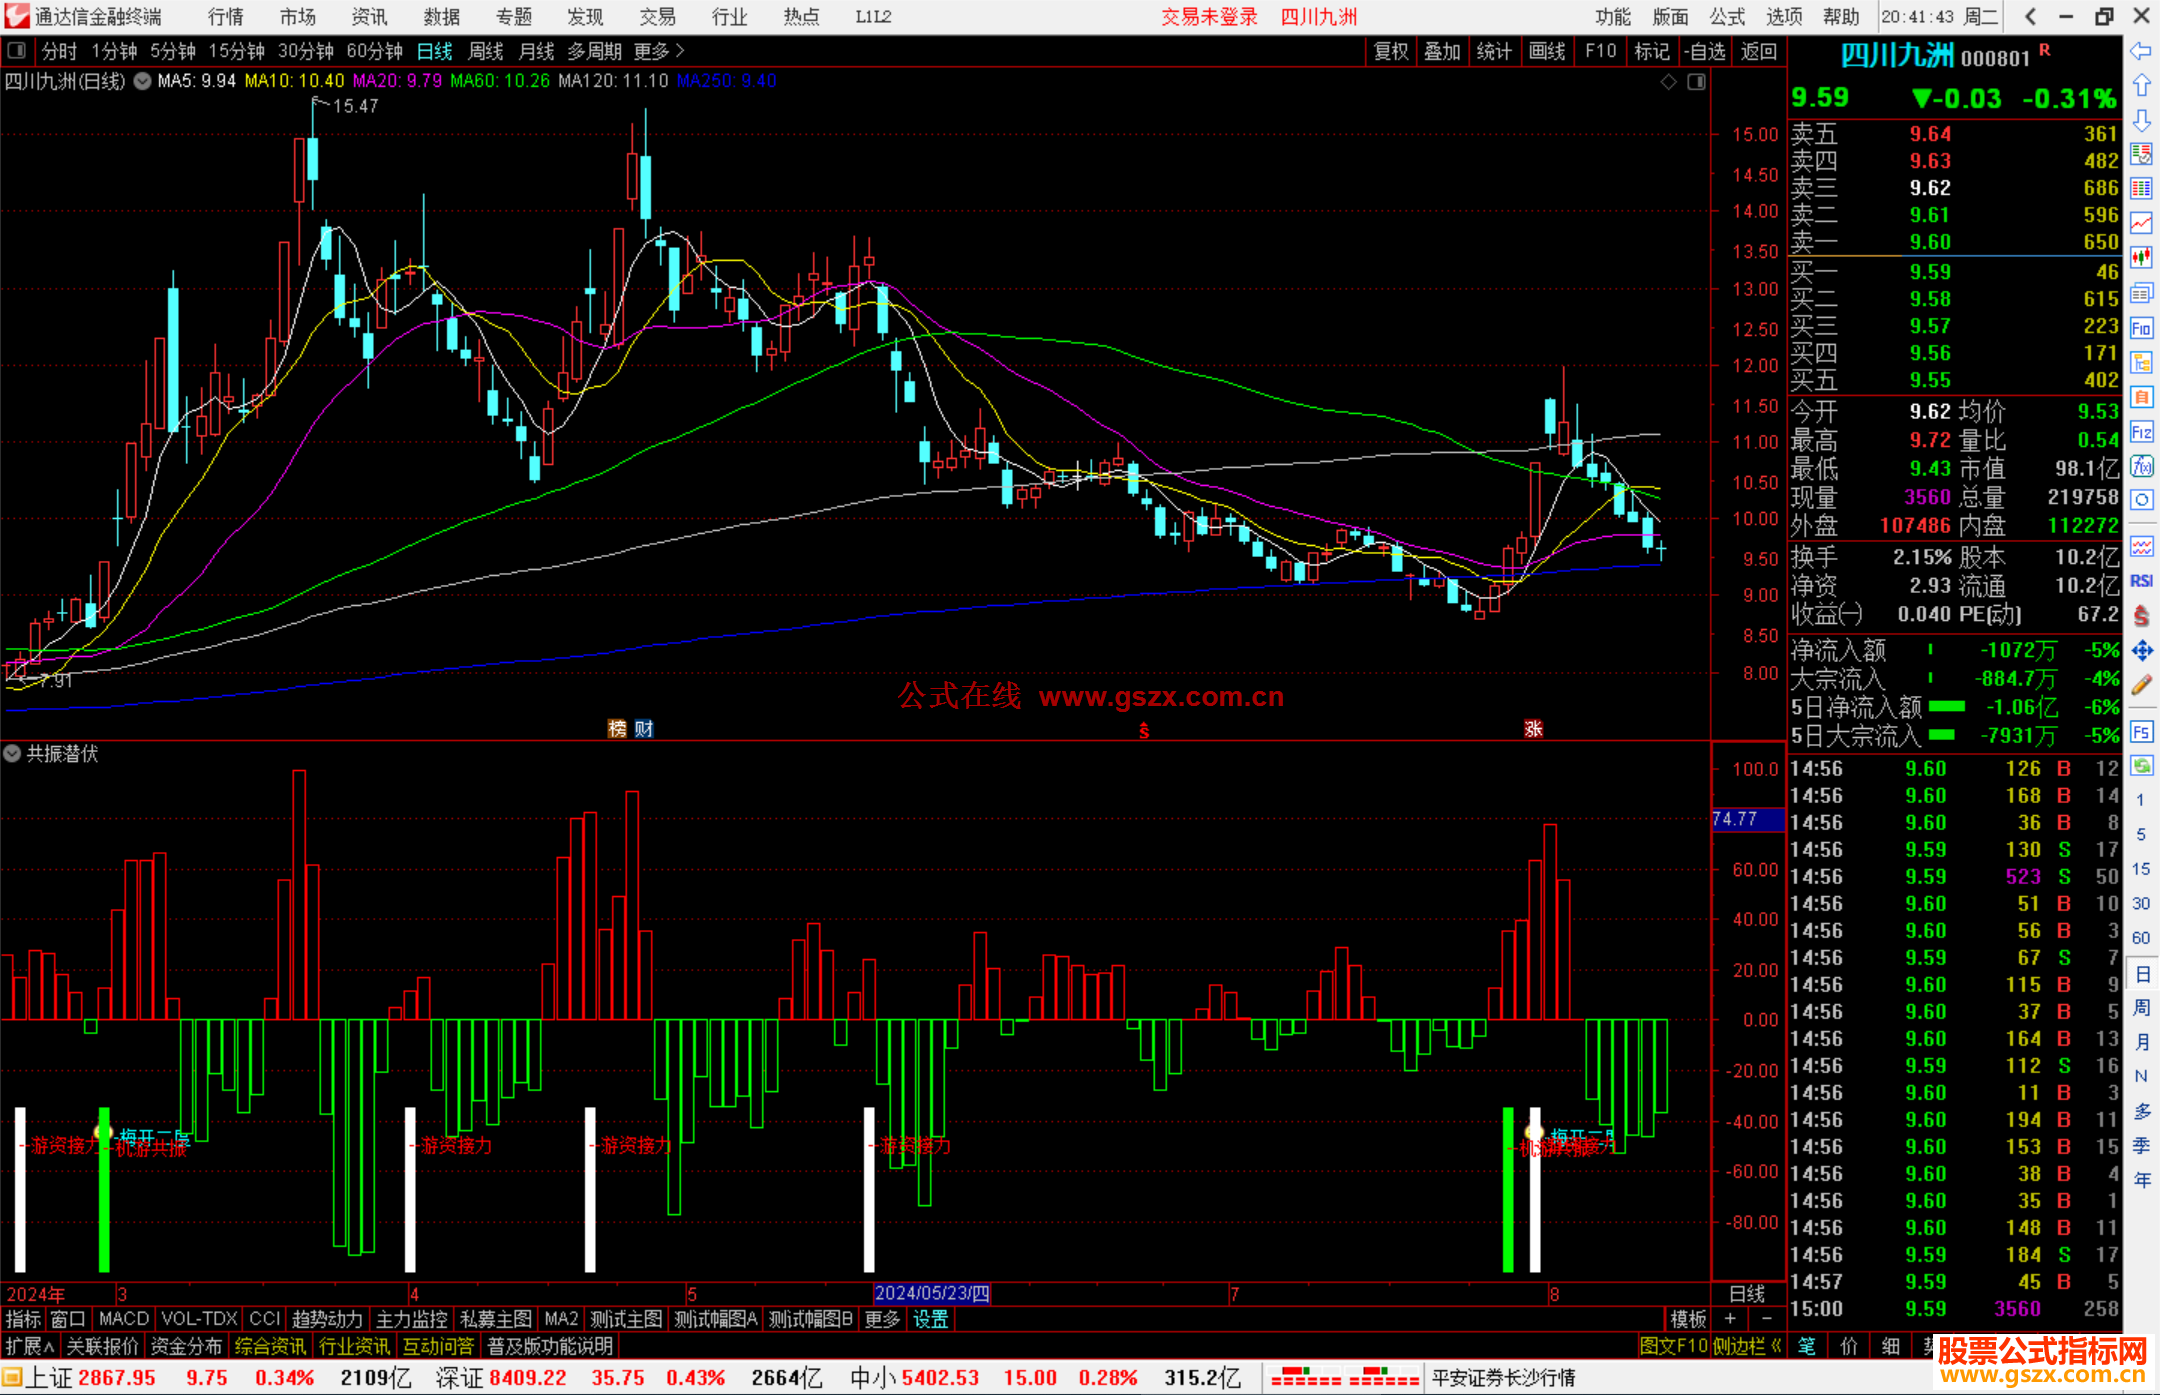Expand the 扩展 panel at bottom left
Screen dimensions: 2160x1395
pos(30,1346)
